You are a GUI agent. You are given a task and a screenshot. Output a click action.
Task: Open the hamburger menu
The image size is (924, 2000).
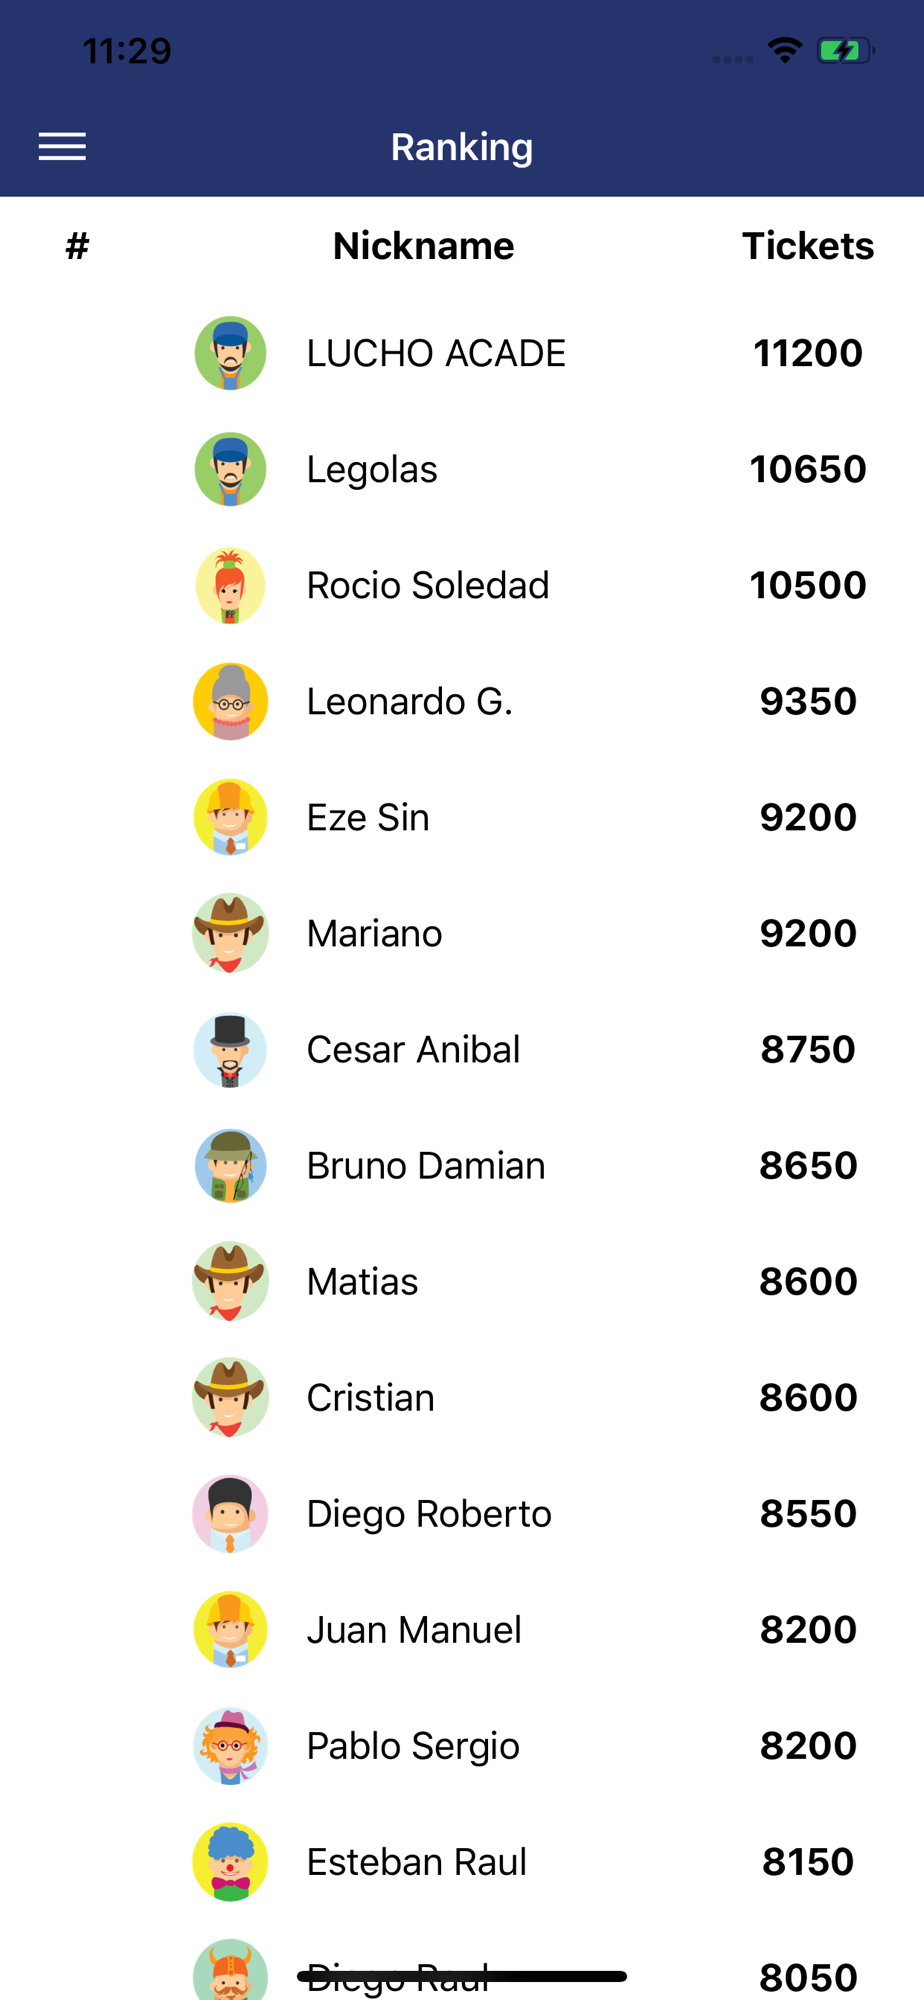pos(62,147)
